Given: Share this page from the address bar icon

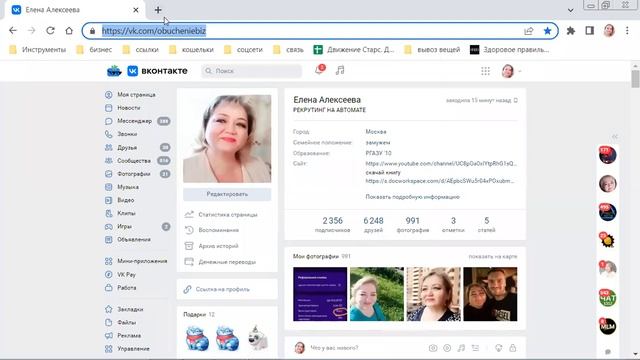Looking at the screenshot, I should pos(529,31).
